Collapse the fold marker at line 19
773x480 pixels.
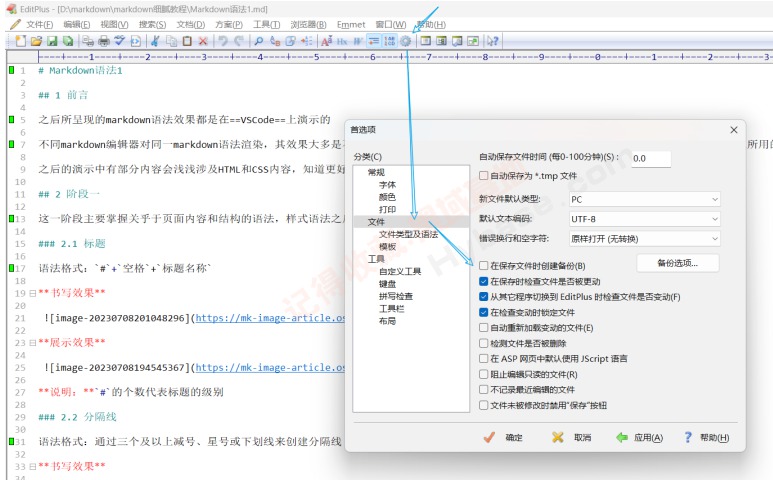33,293
